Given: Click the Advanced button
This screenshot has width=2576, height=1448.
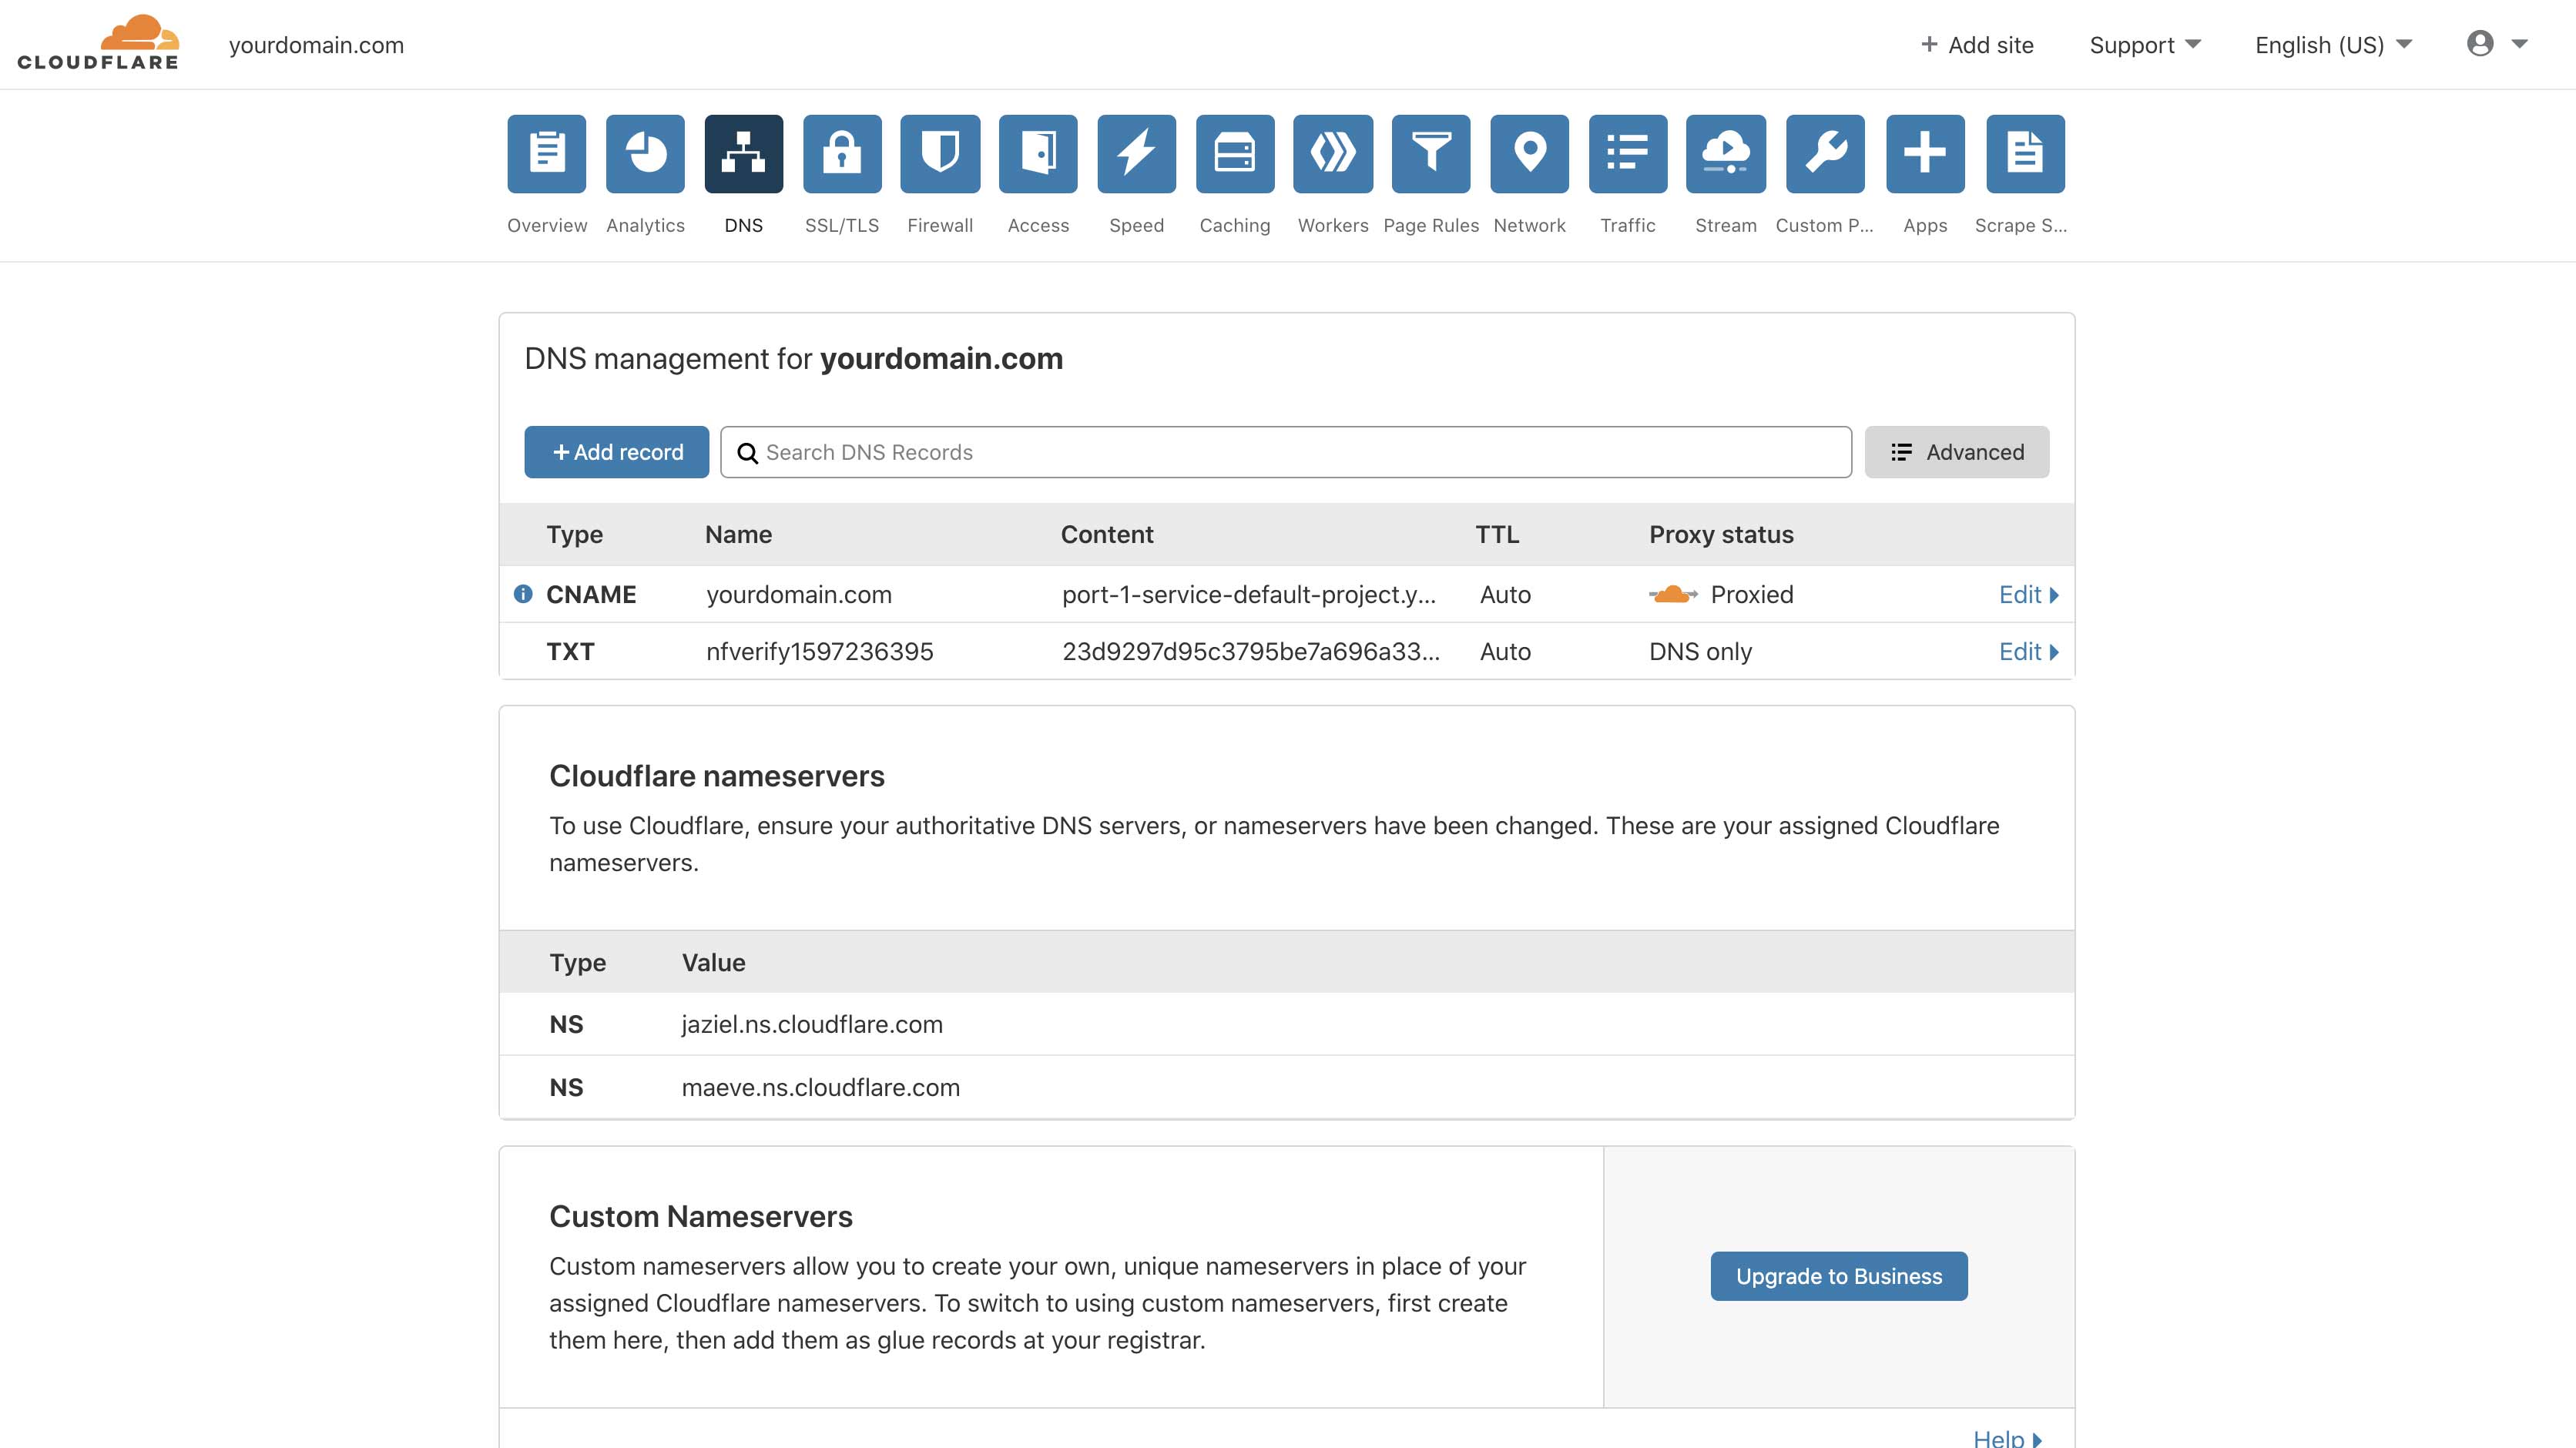Looking at the screenshot, I should (1956, 452).
